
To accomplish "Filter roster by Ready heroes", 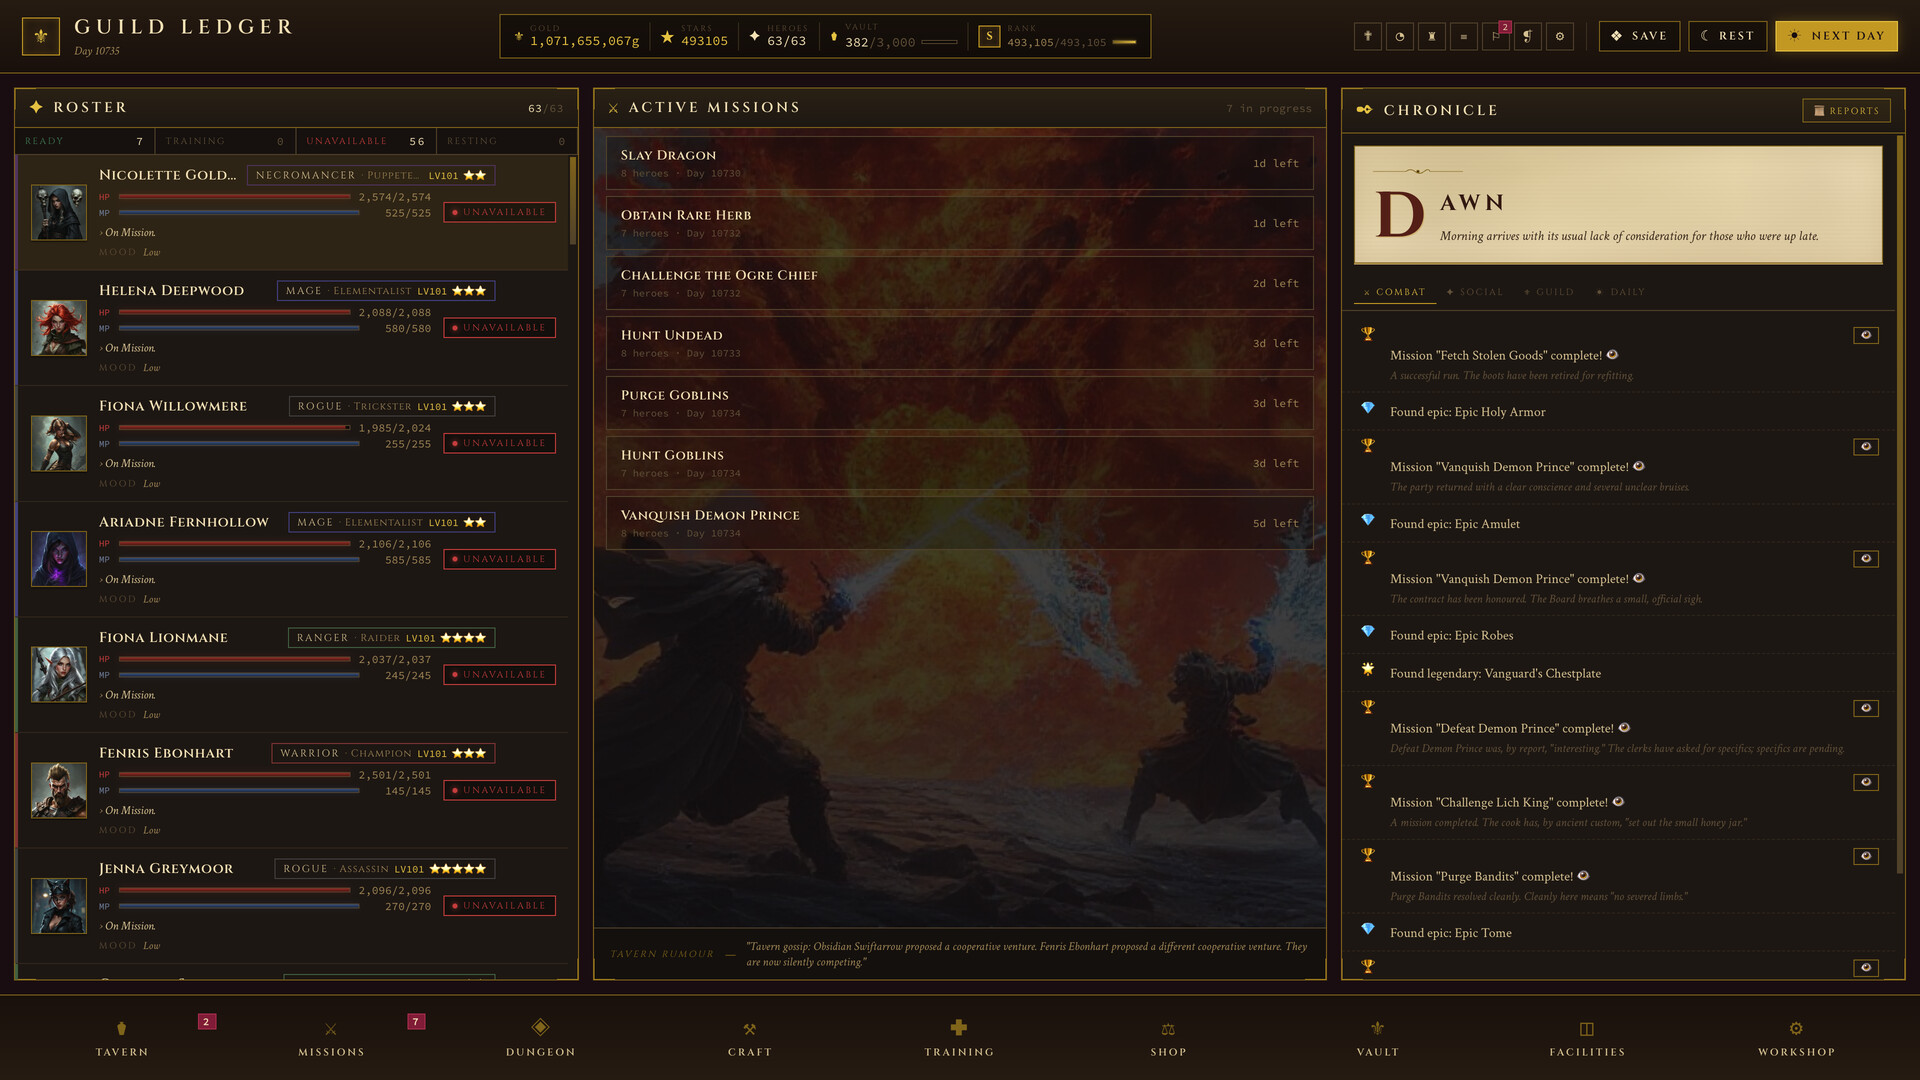I will tap(85, 141).
